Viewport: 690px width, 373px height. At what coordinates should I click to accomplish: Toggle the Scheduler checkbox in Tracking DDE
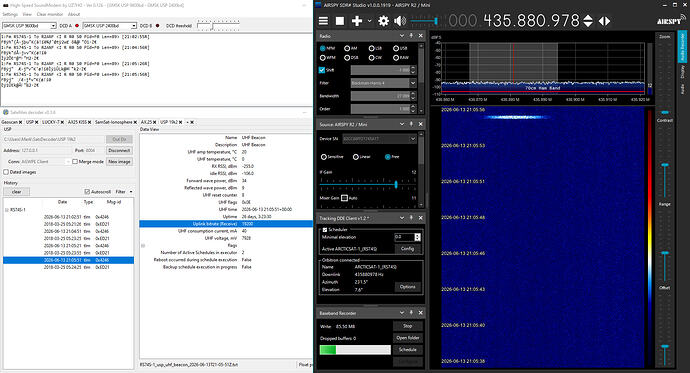pyautogui.click(x=325, y=230)
